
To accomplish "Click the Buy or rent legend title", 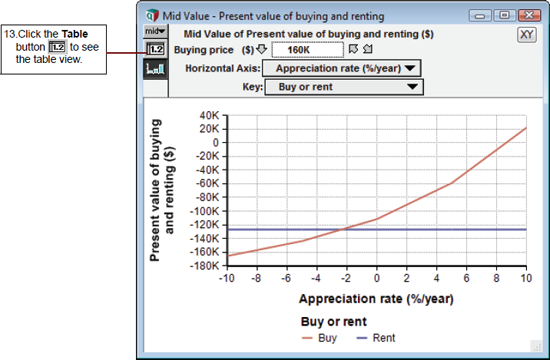I will pyautogui.click(x=334, y=321).
